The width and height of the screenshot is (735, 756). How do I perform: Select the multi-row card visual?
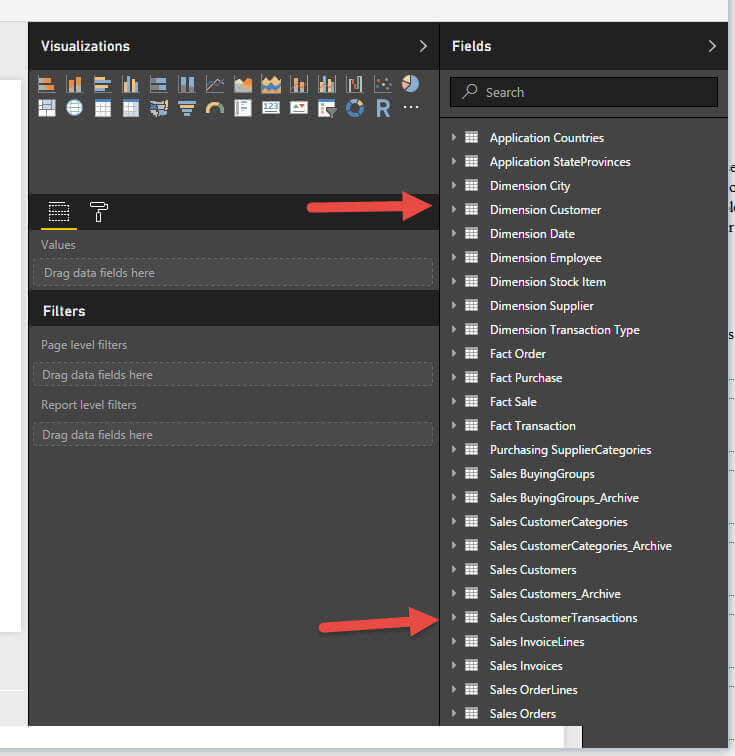point(243,108)
